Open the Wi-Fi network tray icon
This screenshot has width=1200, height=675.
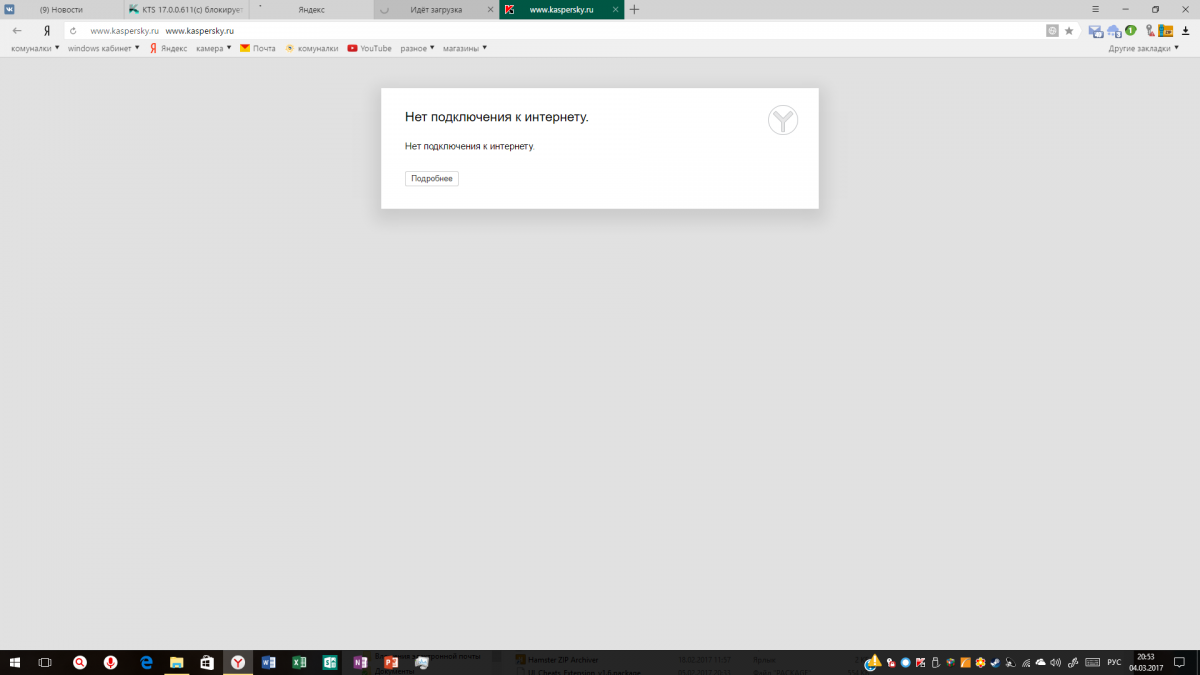pos(1026,662)
